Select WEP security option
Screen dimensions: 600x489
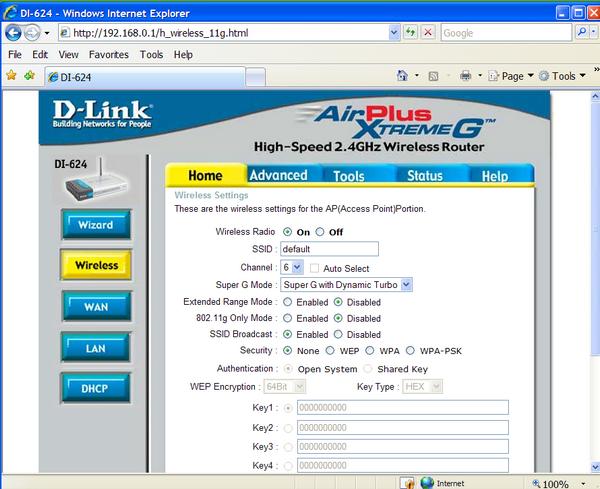click(x=330, y=350)
